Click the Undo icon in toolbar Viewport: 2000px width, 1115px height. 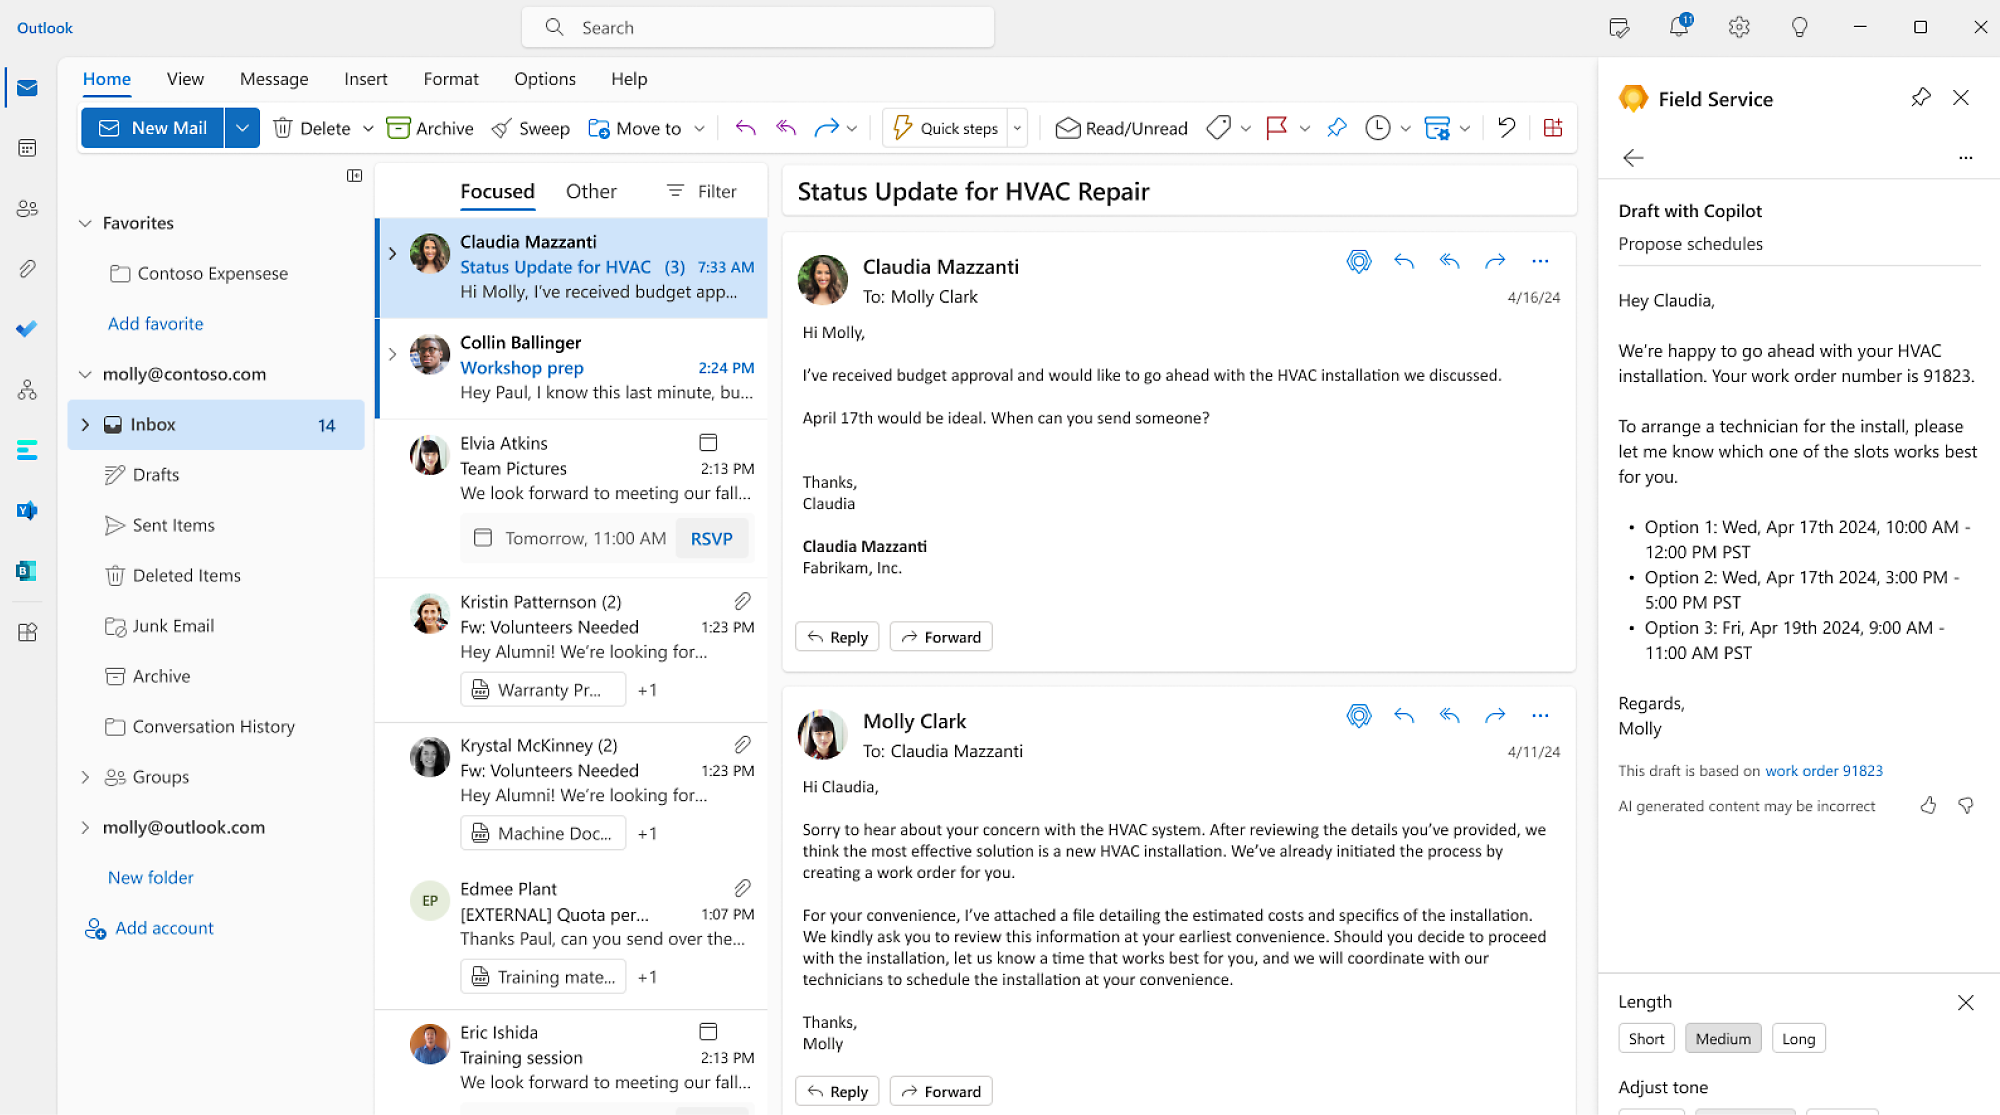[1507, 128]
